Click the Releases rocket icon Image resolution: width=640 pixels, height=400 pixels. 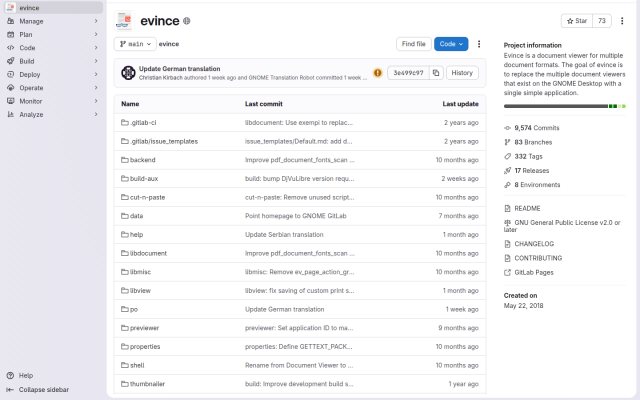507,171
